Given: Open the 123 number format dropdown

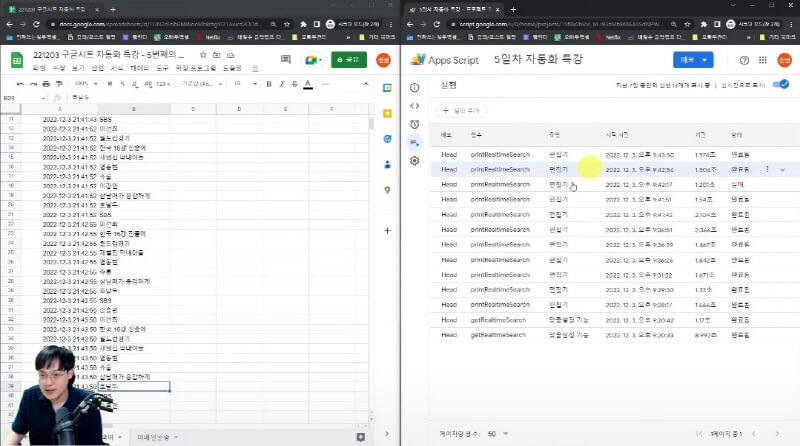Looking at the screenshot, I should click(x=163, y=84).
